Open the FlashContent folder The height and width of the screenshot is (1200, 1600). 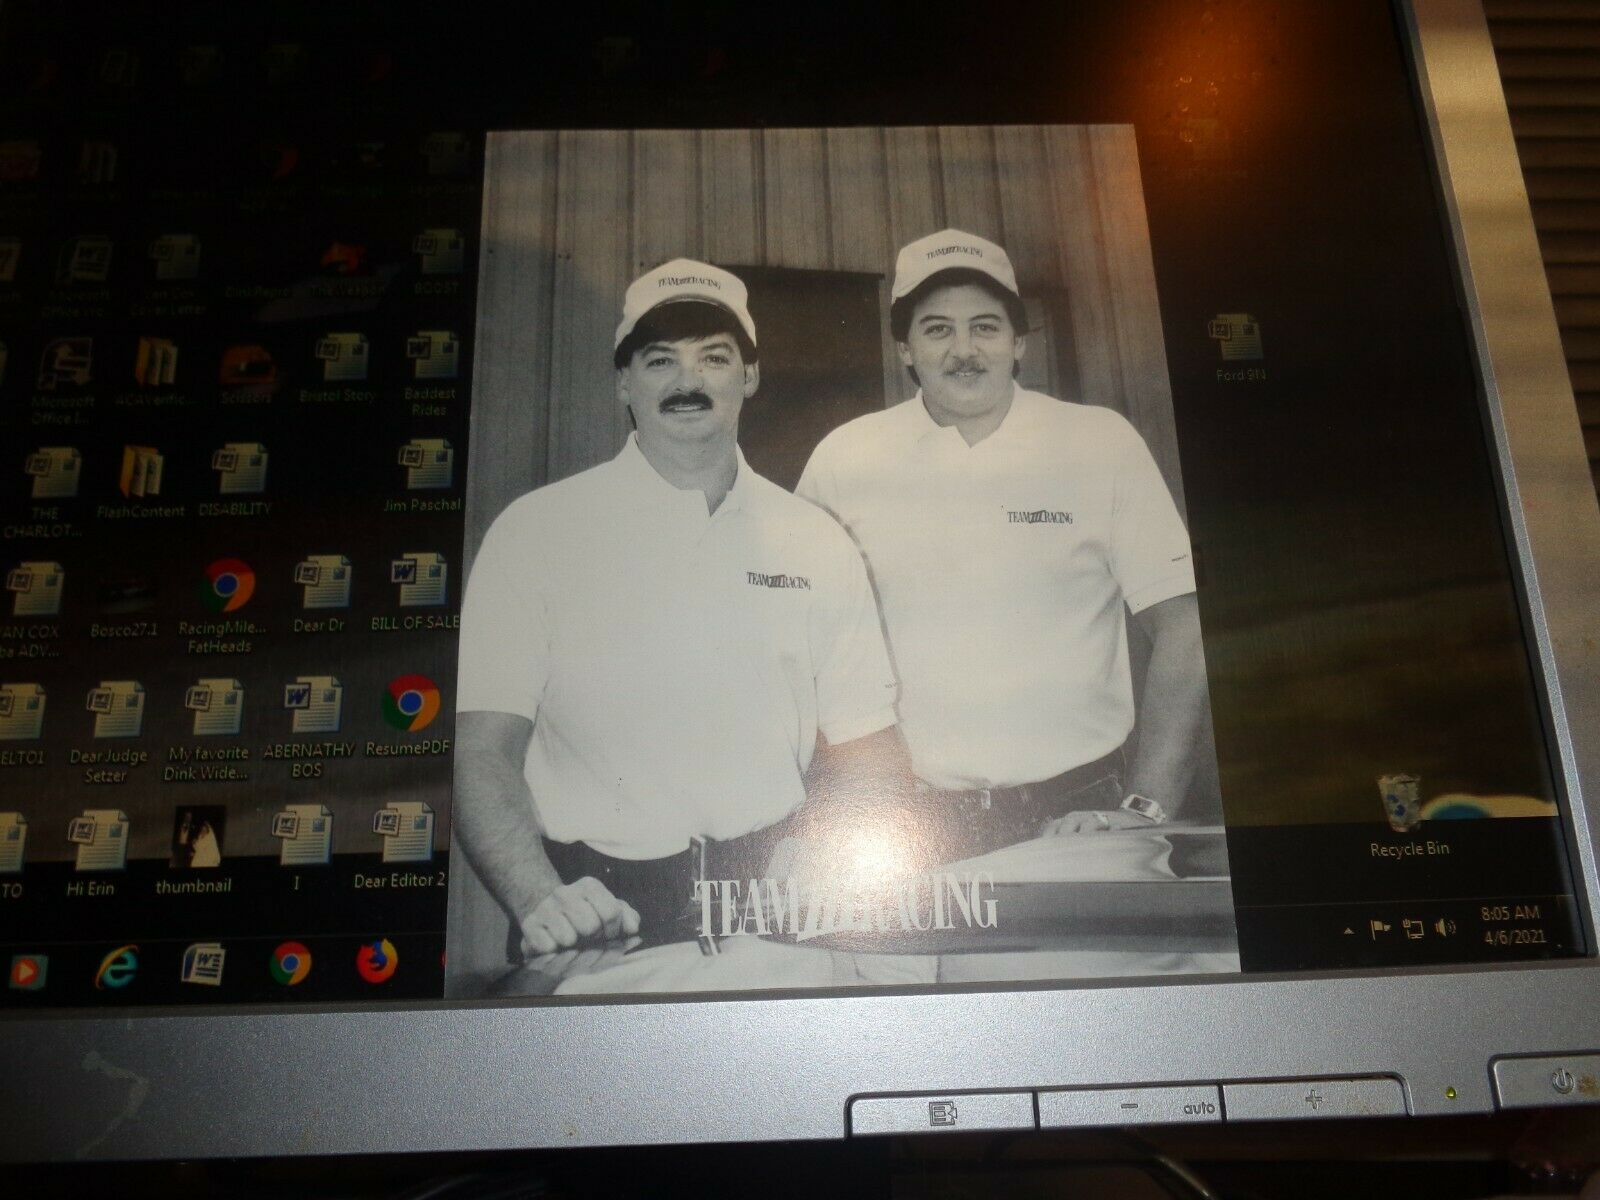(x=141, y=484)
